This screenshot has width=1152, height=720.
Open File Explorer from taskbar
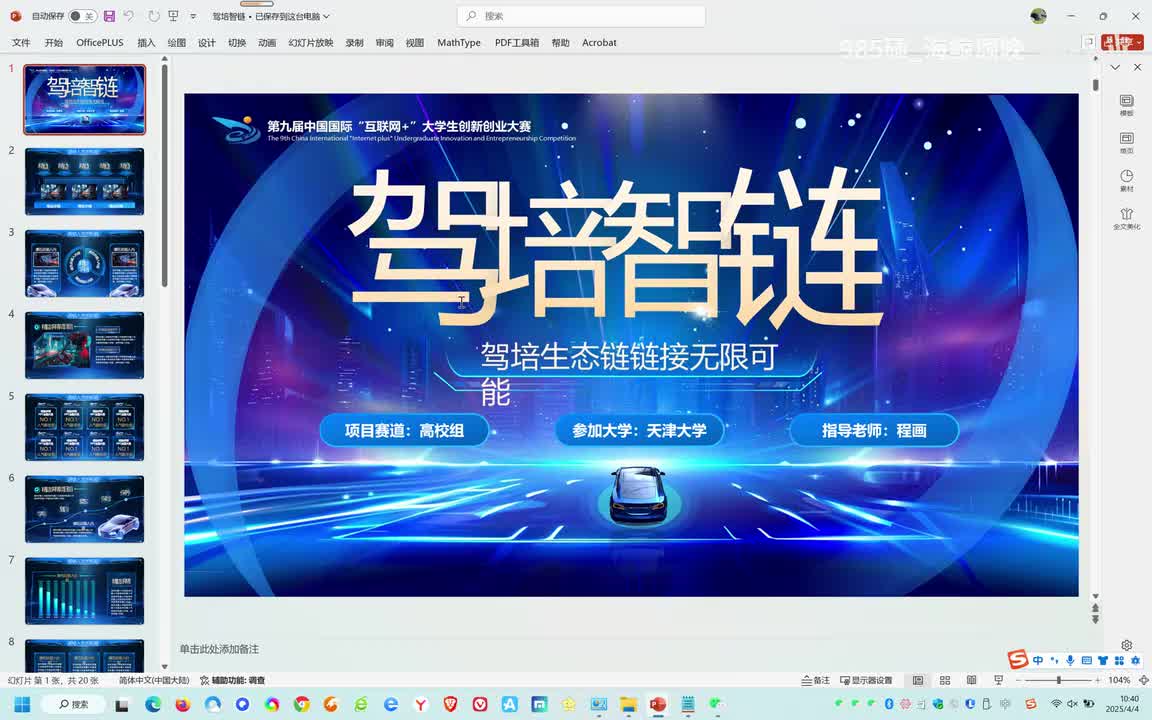(x=628, y=705)
